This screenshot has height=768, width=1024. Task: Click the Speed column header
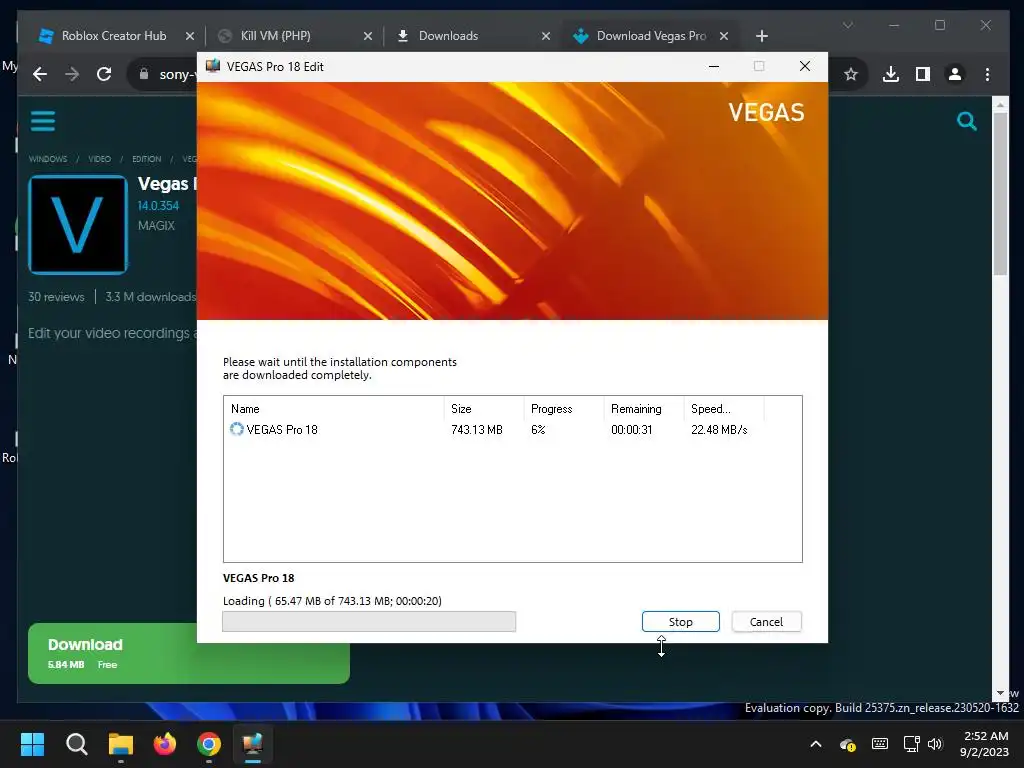coord(711,409)
